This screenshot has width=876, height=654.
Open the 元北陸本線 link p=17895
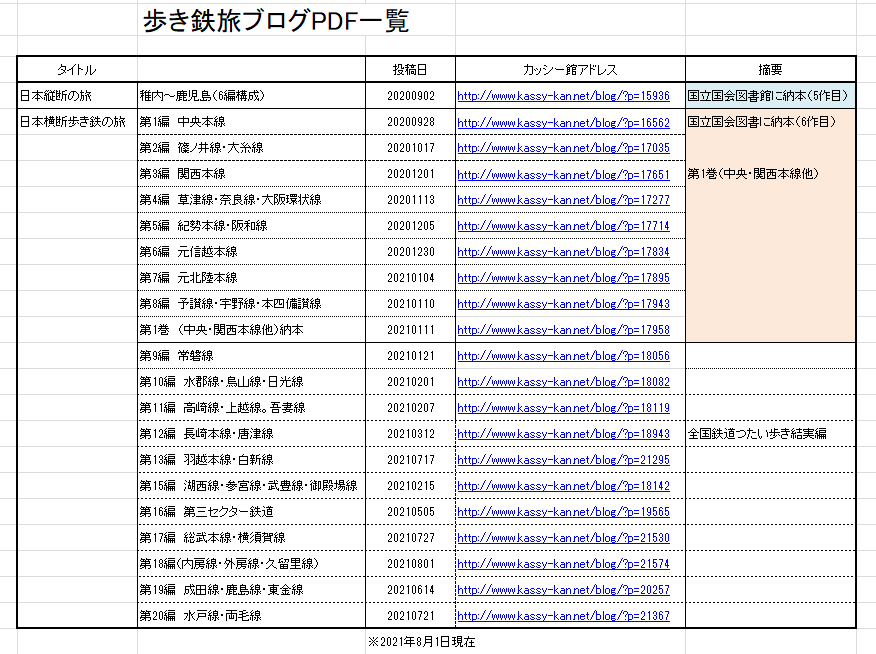563,278
